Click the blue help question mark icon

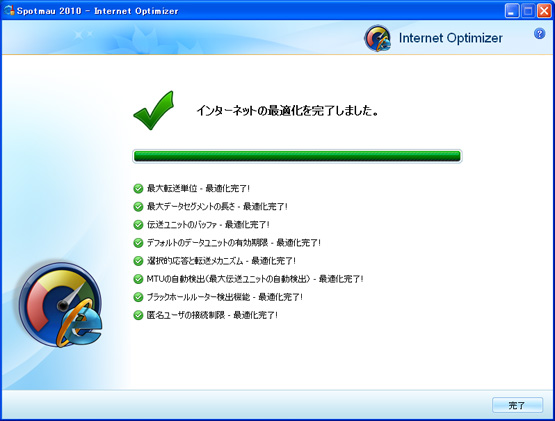(x=539, y=34)
